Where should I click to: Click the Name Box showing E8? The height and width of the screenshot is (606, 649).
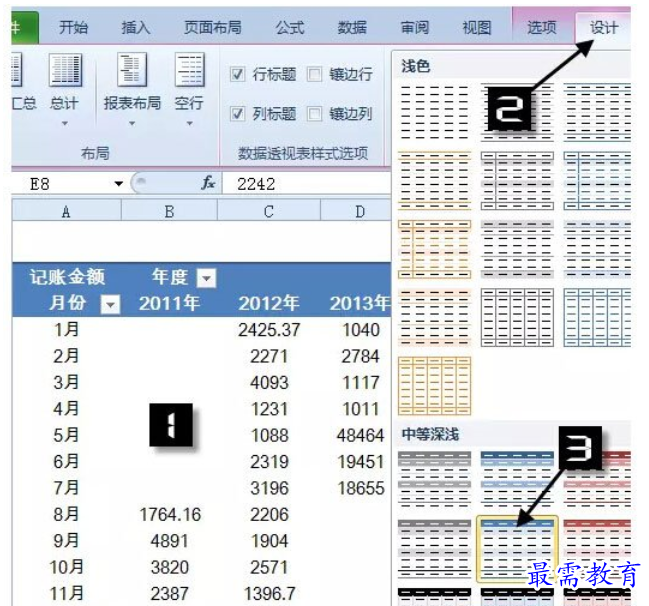coord(62,184)
